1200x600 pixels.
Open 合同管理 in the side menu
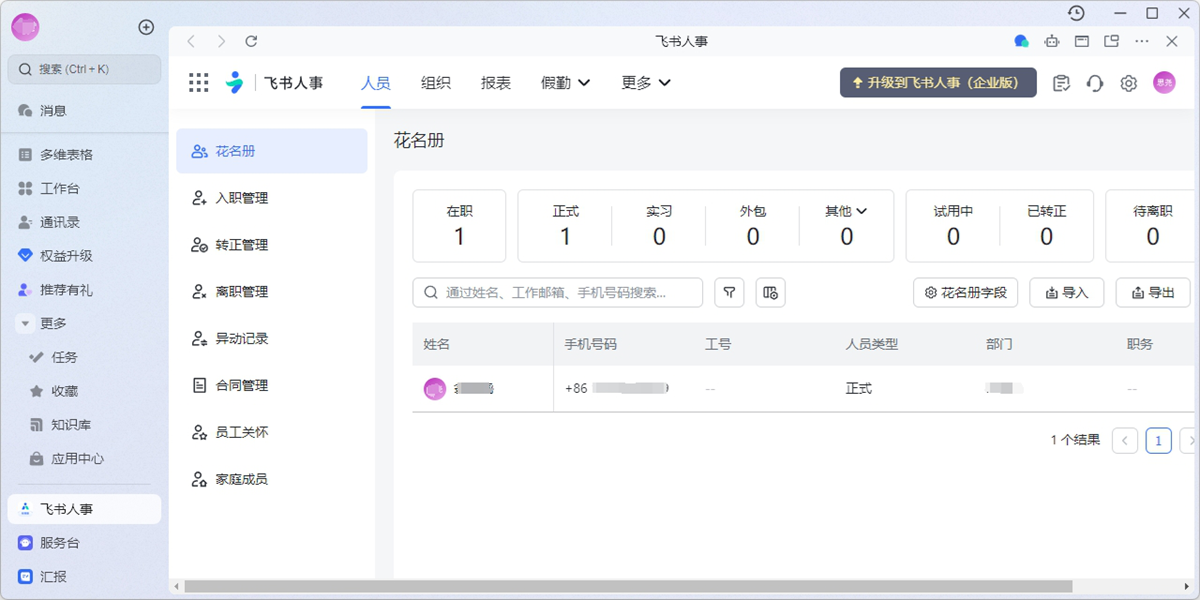(x=272, y=386)
